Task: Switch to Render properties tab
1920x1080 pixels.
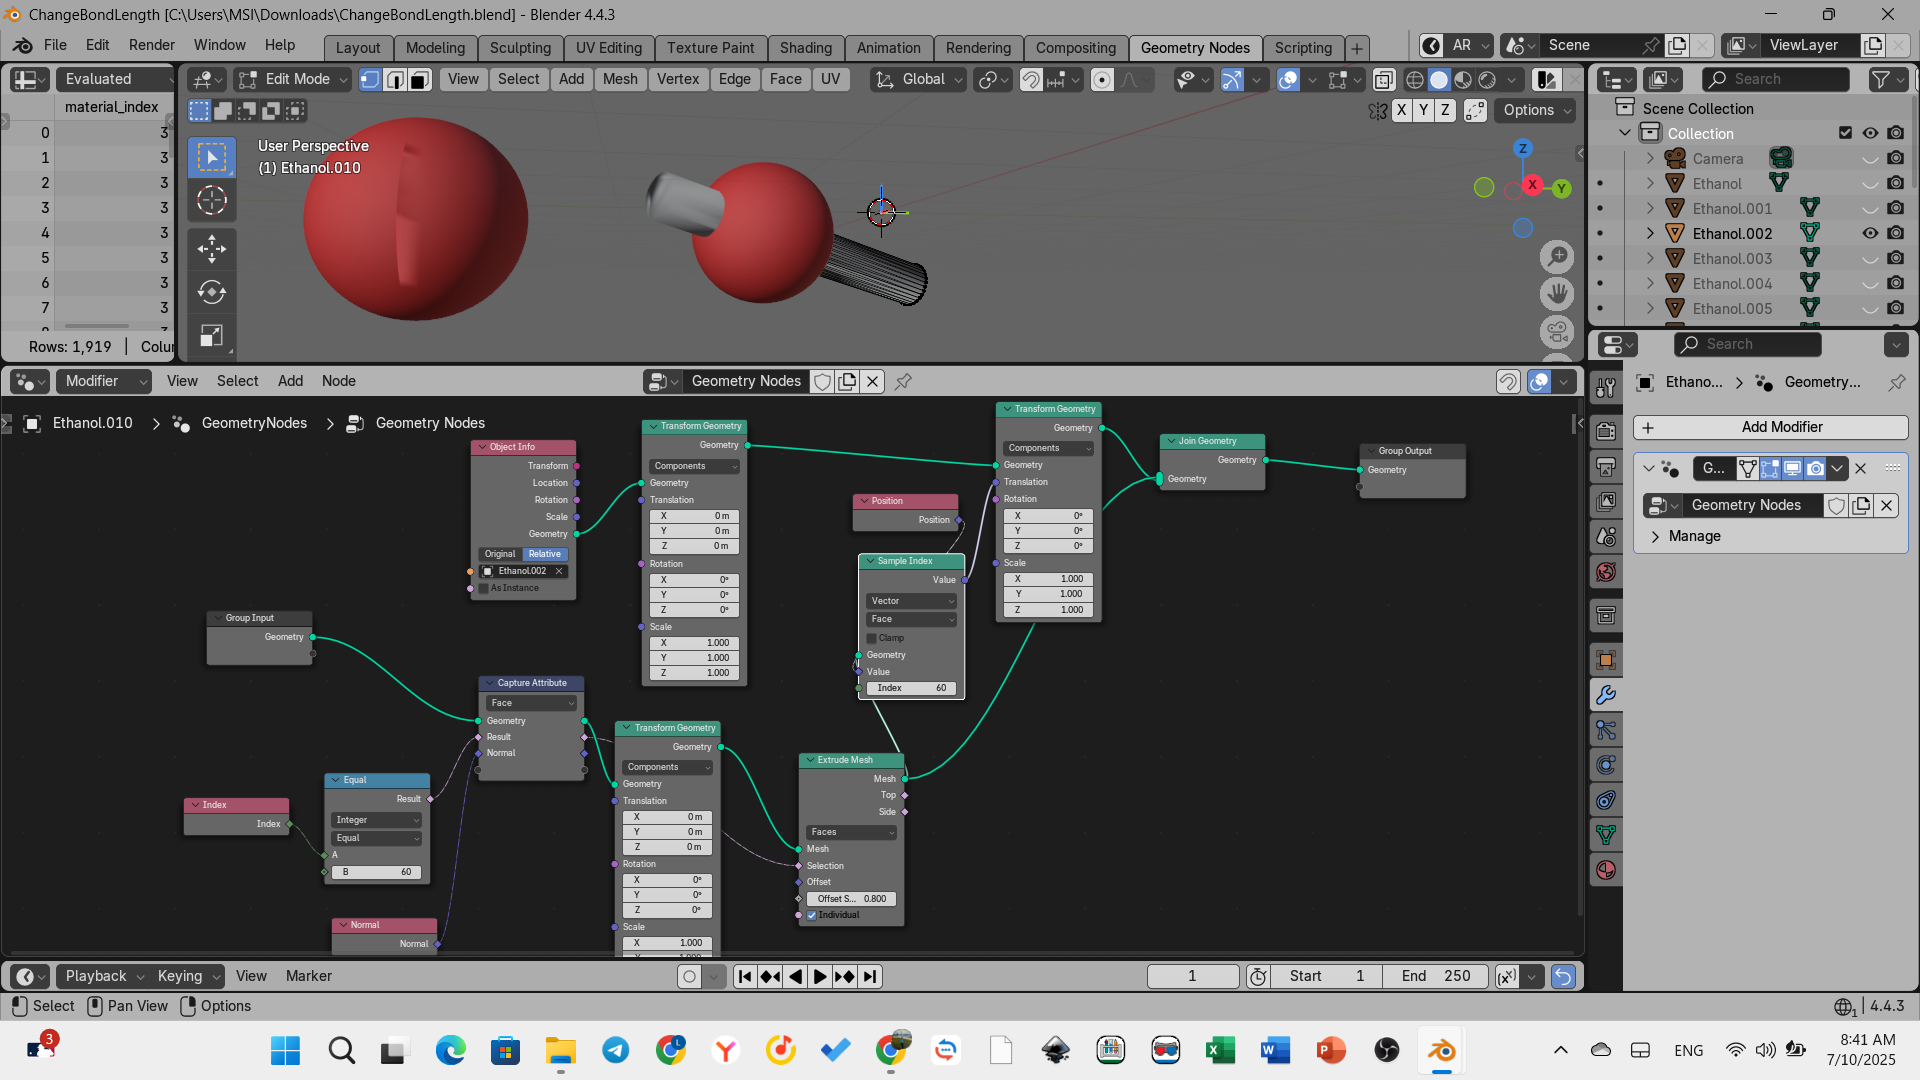Action: (x=1606, y=431)
